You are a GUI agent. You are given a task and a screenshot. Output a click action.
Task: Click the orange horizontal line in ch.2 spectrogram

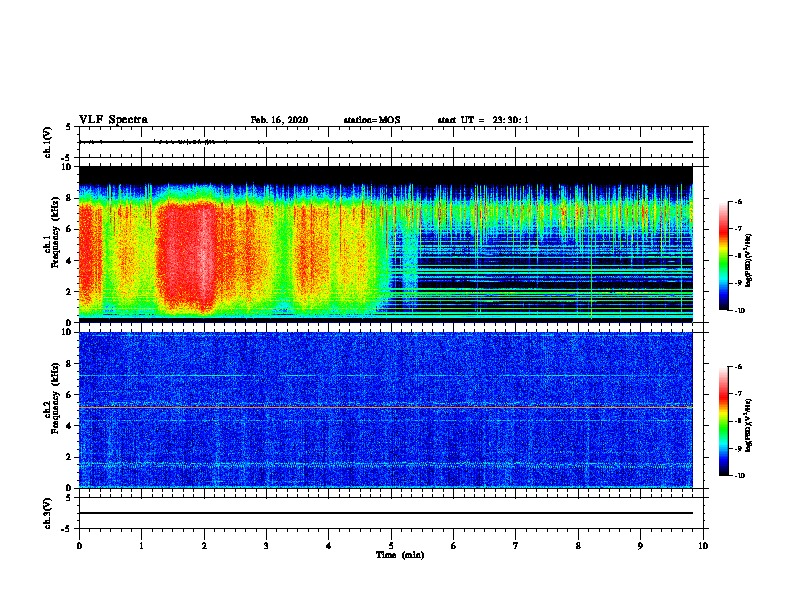click(x=386, y=407)
